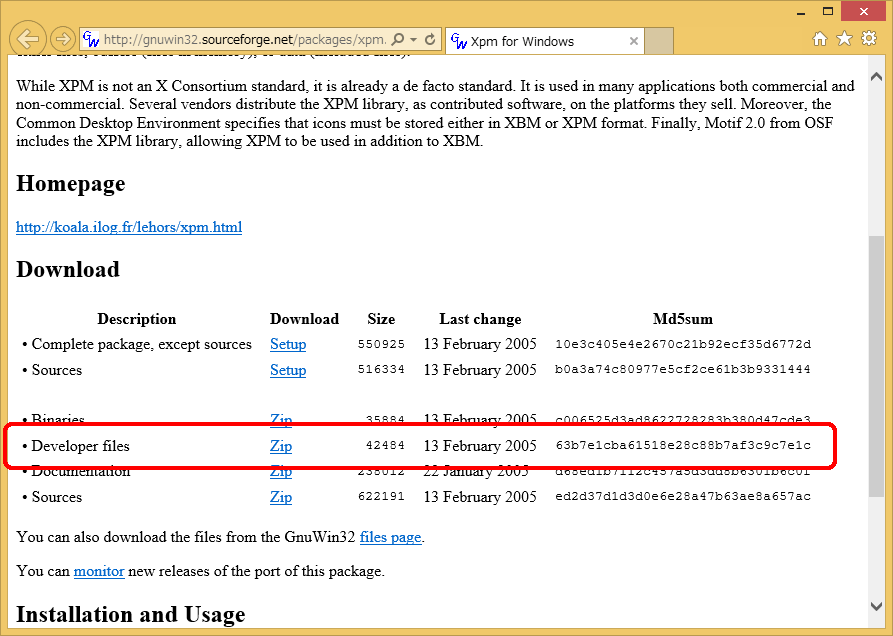Open the koala.ilog.fr/lehors/xpm.html link

click(x=129, y=227)
